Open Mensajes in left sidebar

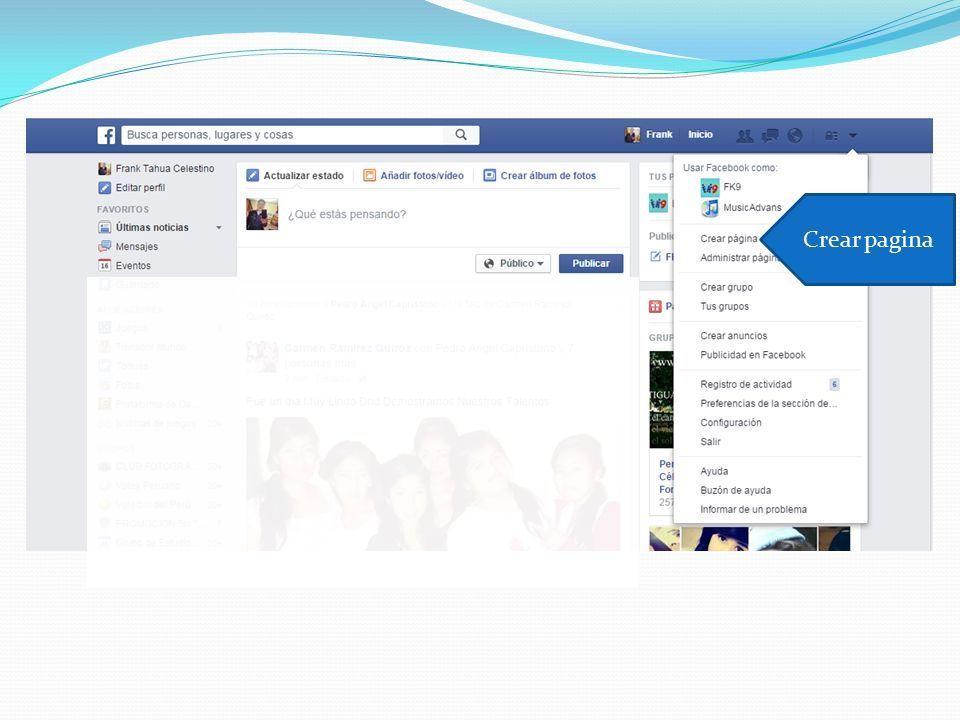[137, 247]
